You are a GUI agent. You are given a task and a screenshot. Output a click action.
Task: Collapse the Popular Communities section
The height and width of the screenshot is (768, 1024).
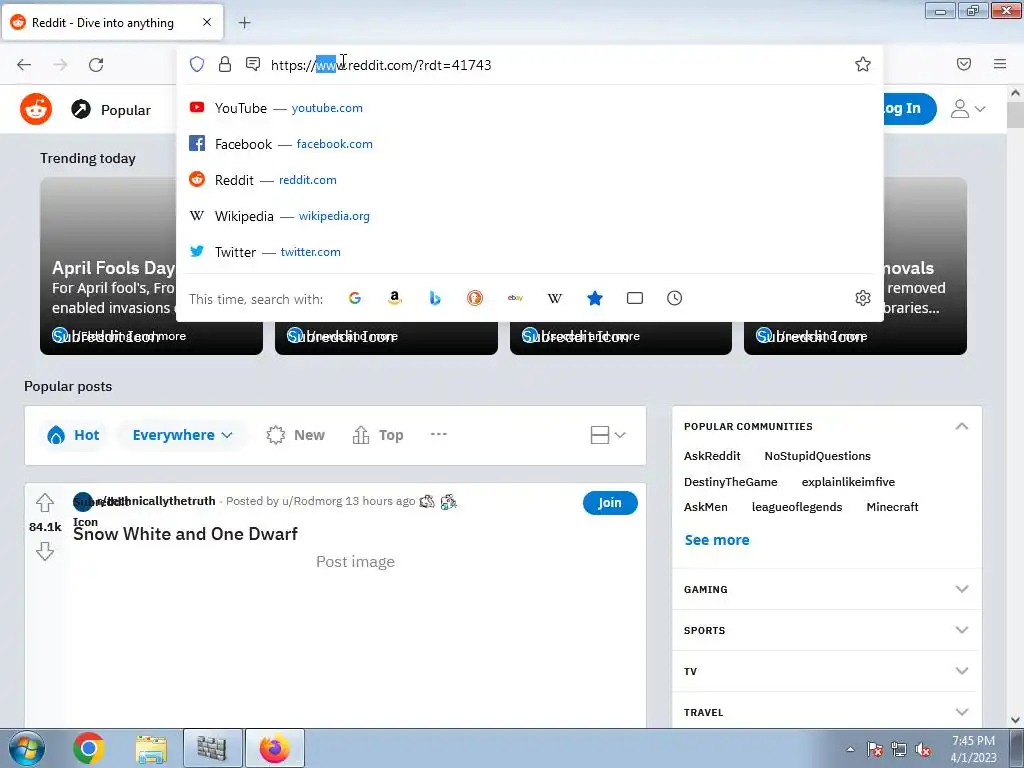coord(961,426)
